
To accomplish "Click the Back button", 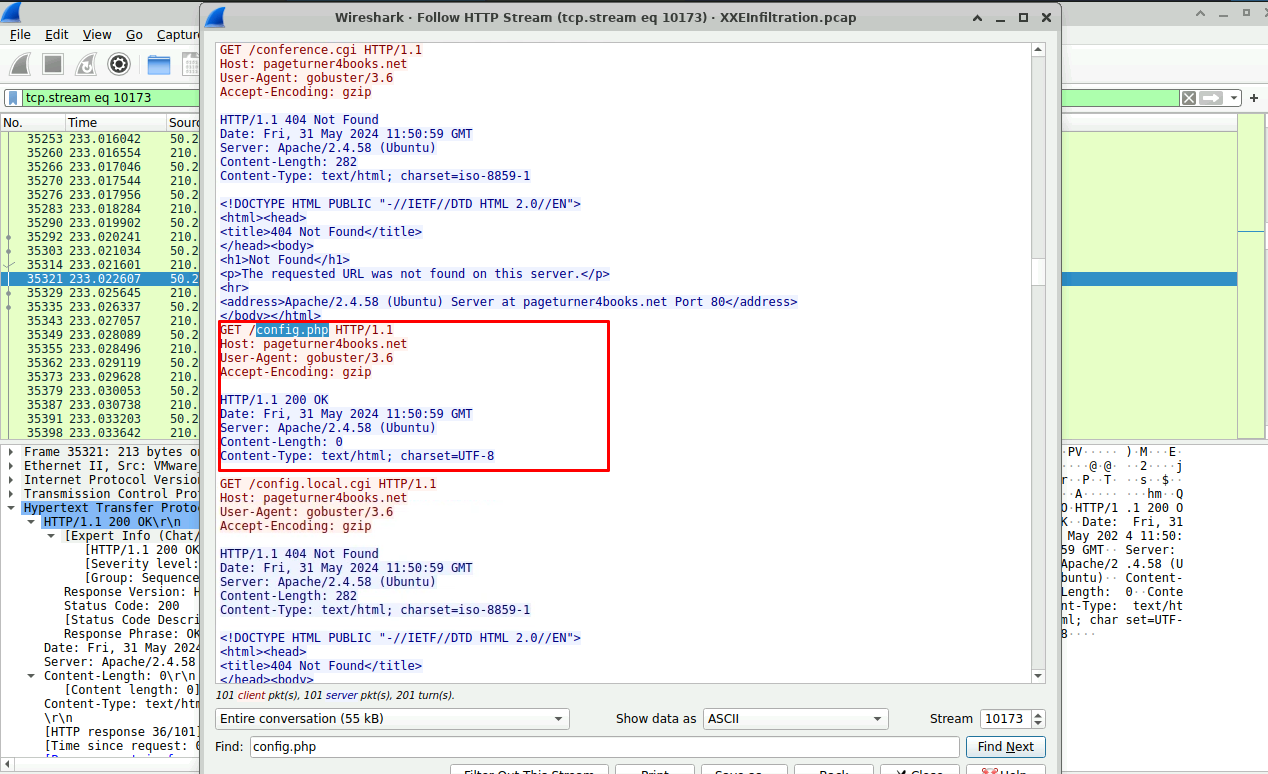I will [x=833, y=770].
